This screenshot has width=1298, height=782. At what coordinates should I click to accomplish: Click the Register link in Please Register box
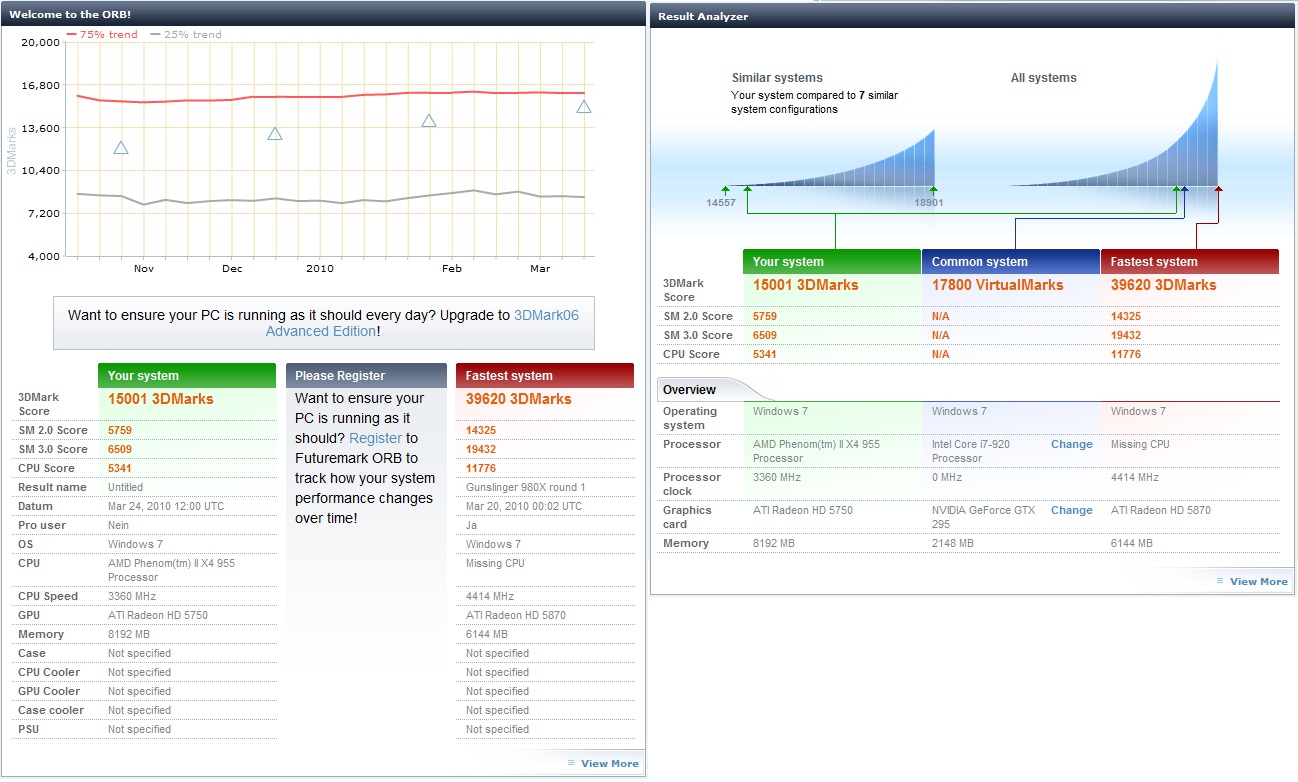(x=376, y=438)
